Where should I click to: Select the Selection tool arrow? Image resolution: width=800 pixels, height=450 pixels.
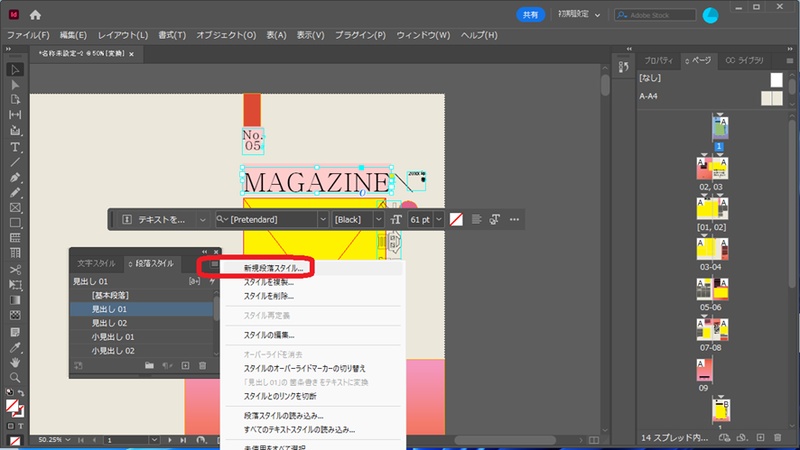click(15, 69)
